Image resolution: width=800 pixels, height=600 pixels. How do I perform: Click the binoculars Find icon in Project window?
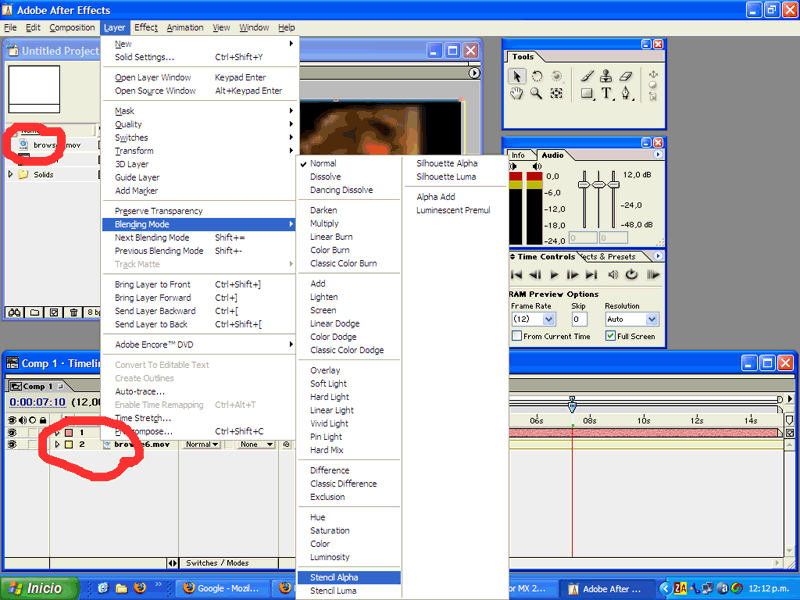14,312
